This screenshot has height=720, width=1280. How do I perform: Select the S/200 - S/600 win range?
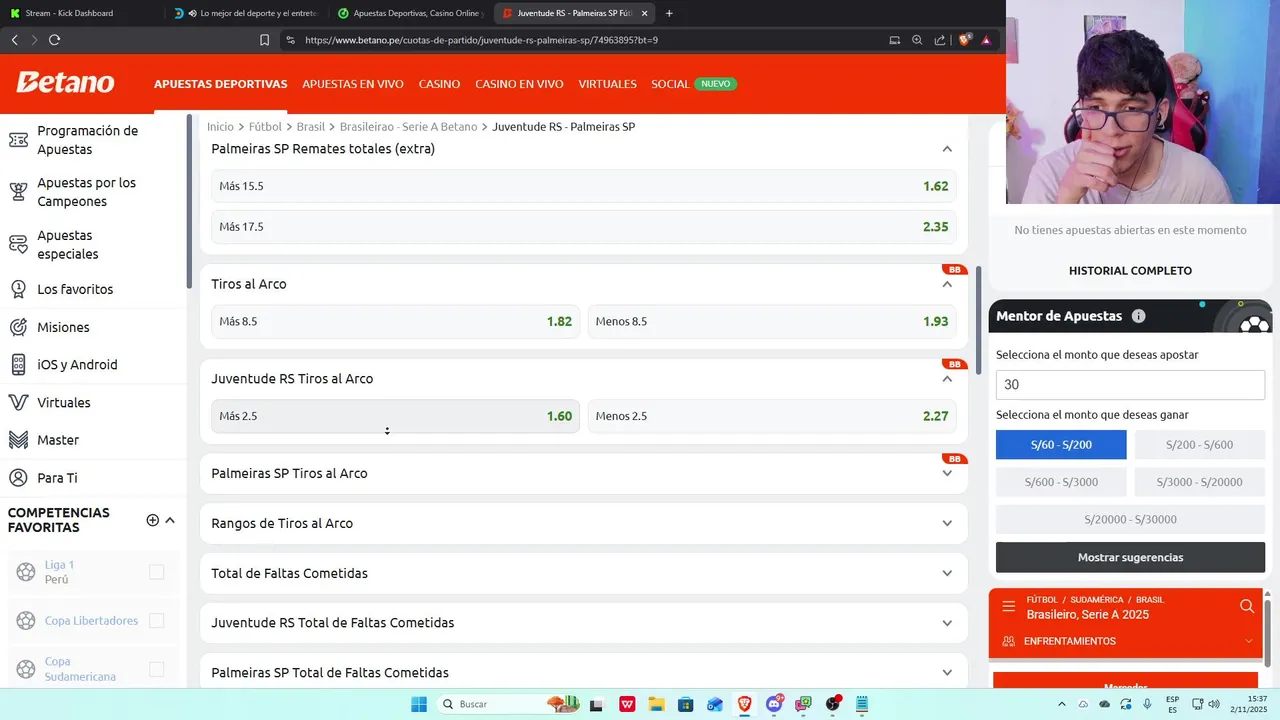pos(1200,445)
